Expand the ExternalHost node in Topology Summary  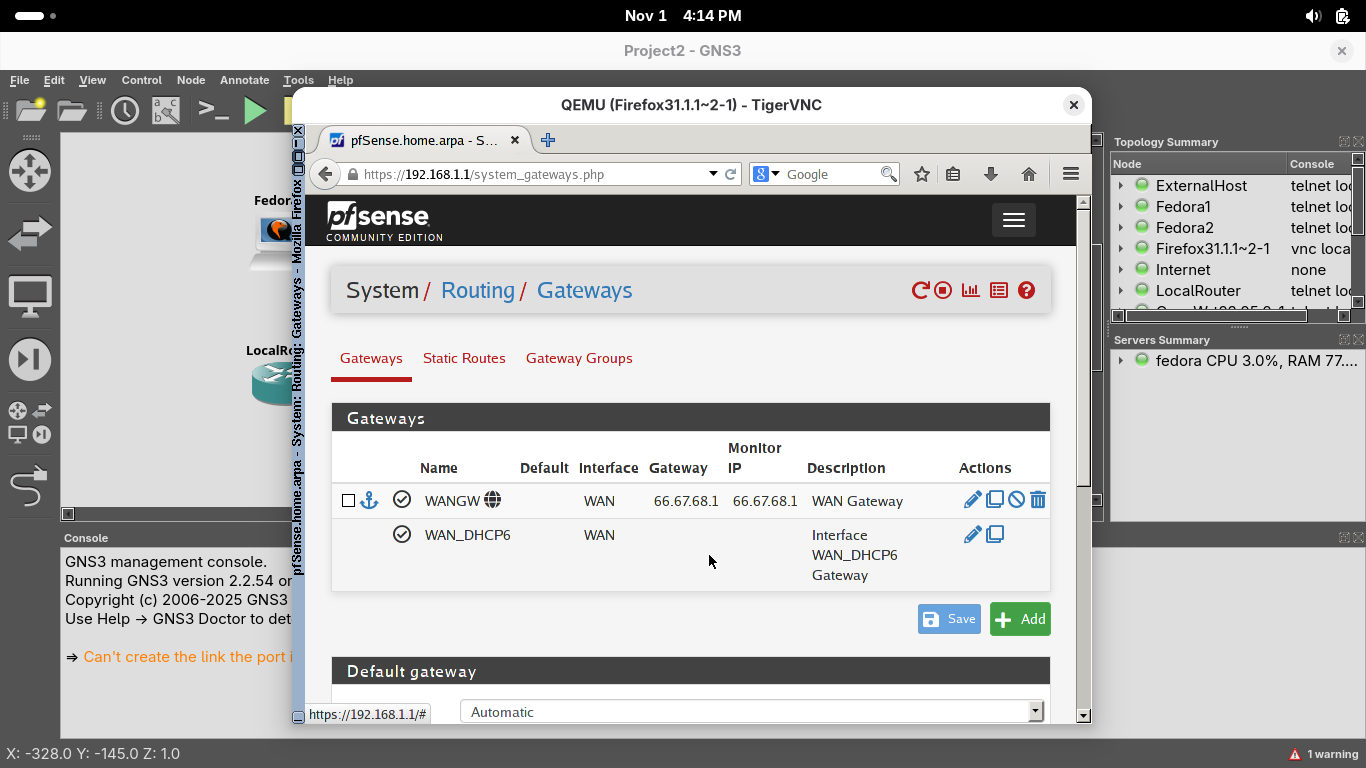[x=1121, y=186]
